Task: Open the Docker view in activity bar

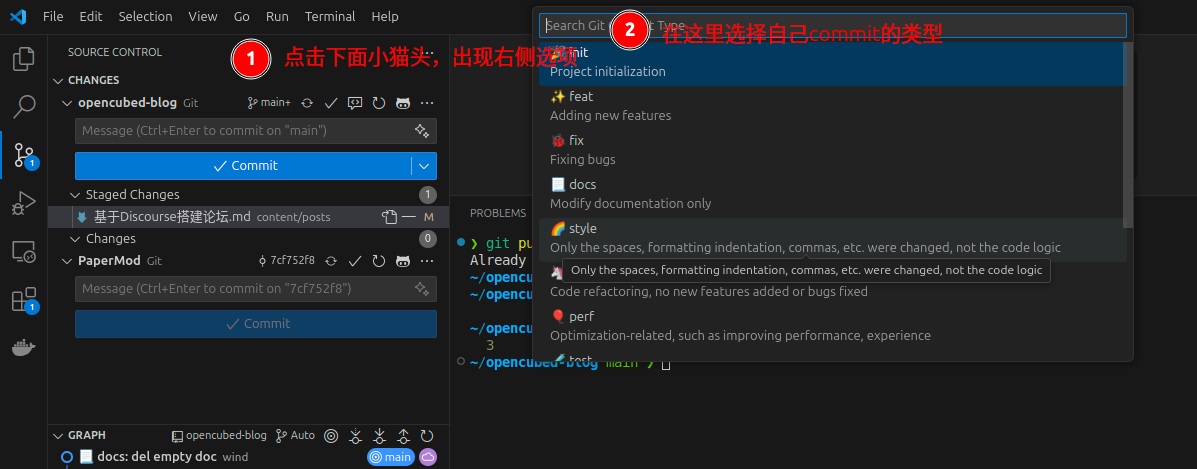Action: tap(23, 347)
